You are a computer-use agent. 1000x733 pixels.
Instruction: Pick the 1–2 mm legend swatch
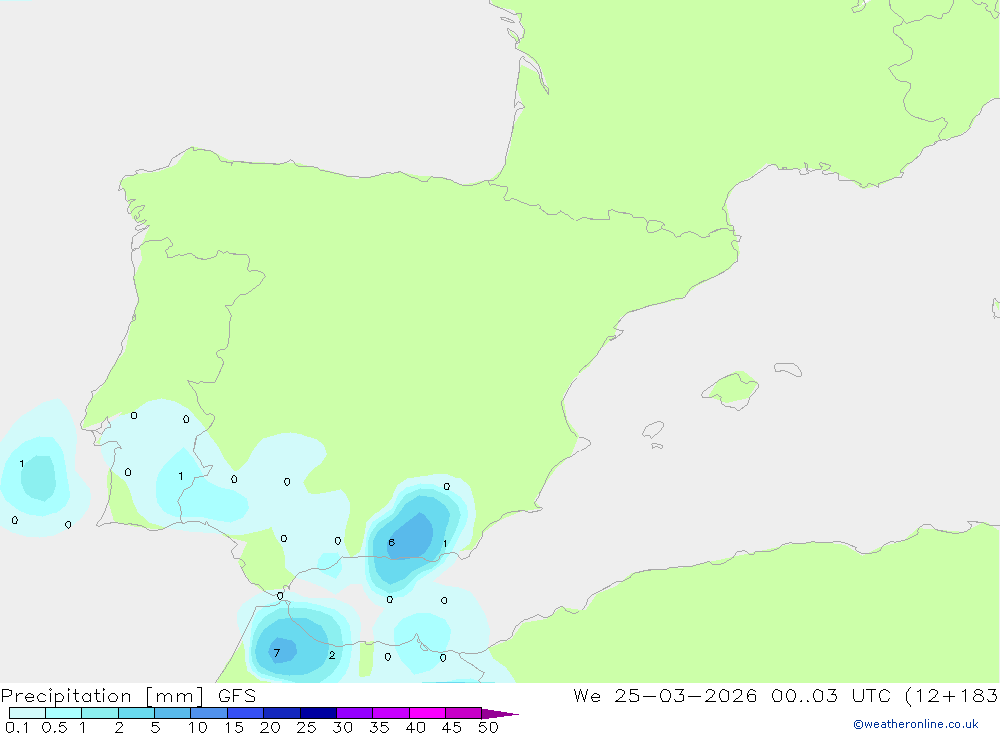(100, 713)
